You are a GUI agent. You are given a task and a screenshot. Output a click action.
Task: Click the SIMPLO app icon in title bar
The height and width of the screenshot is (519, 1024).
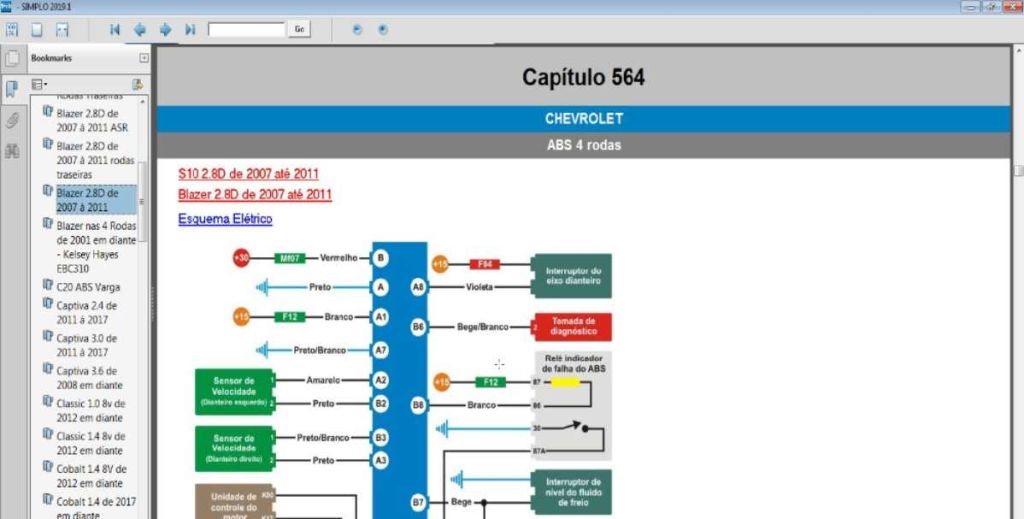6,7
